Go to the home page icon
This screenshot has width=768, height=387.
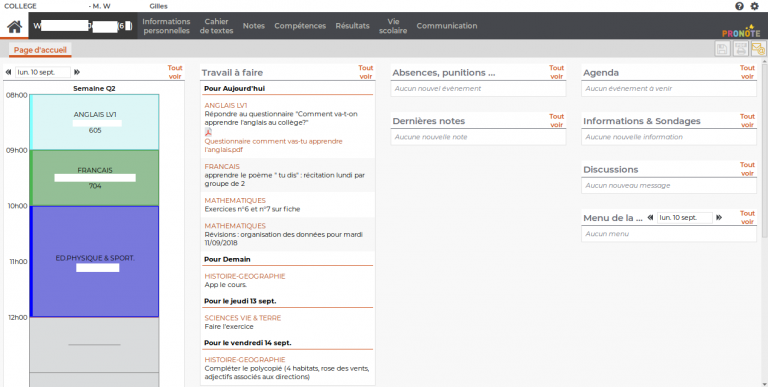(x=14, y=26)
